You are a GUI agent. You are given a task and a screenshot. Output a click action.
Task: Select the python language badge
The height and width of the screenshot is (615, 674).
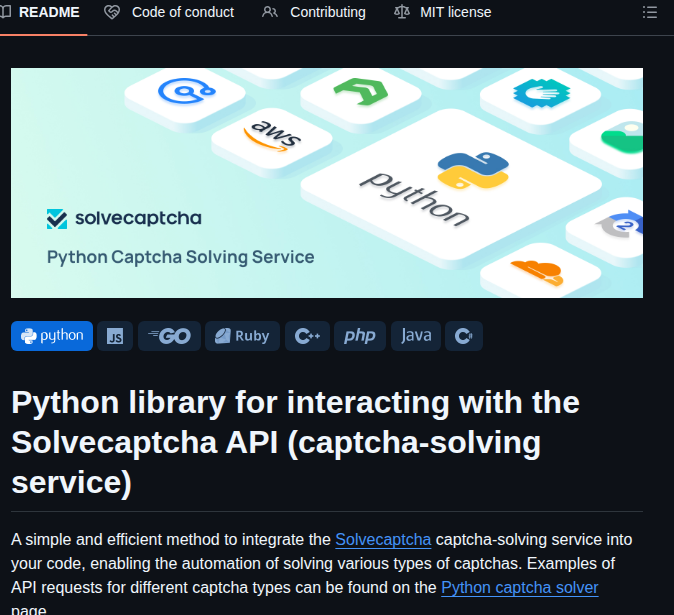52,336
